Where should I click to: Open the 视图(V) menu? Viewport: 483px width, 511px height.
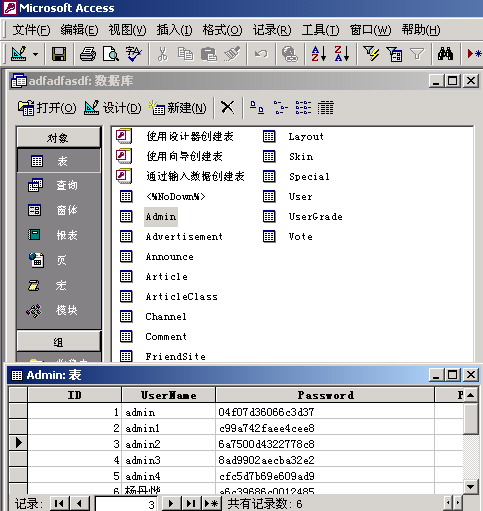point(127,30)
